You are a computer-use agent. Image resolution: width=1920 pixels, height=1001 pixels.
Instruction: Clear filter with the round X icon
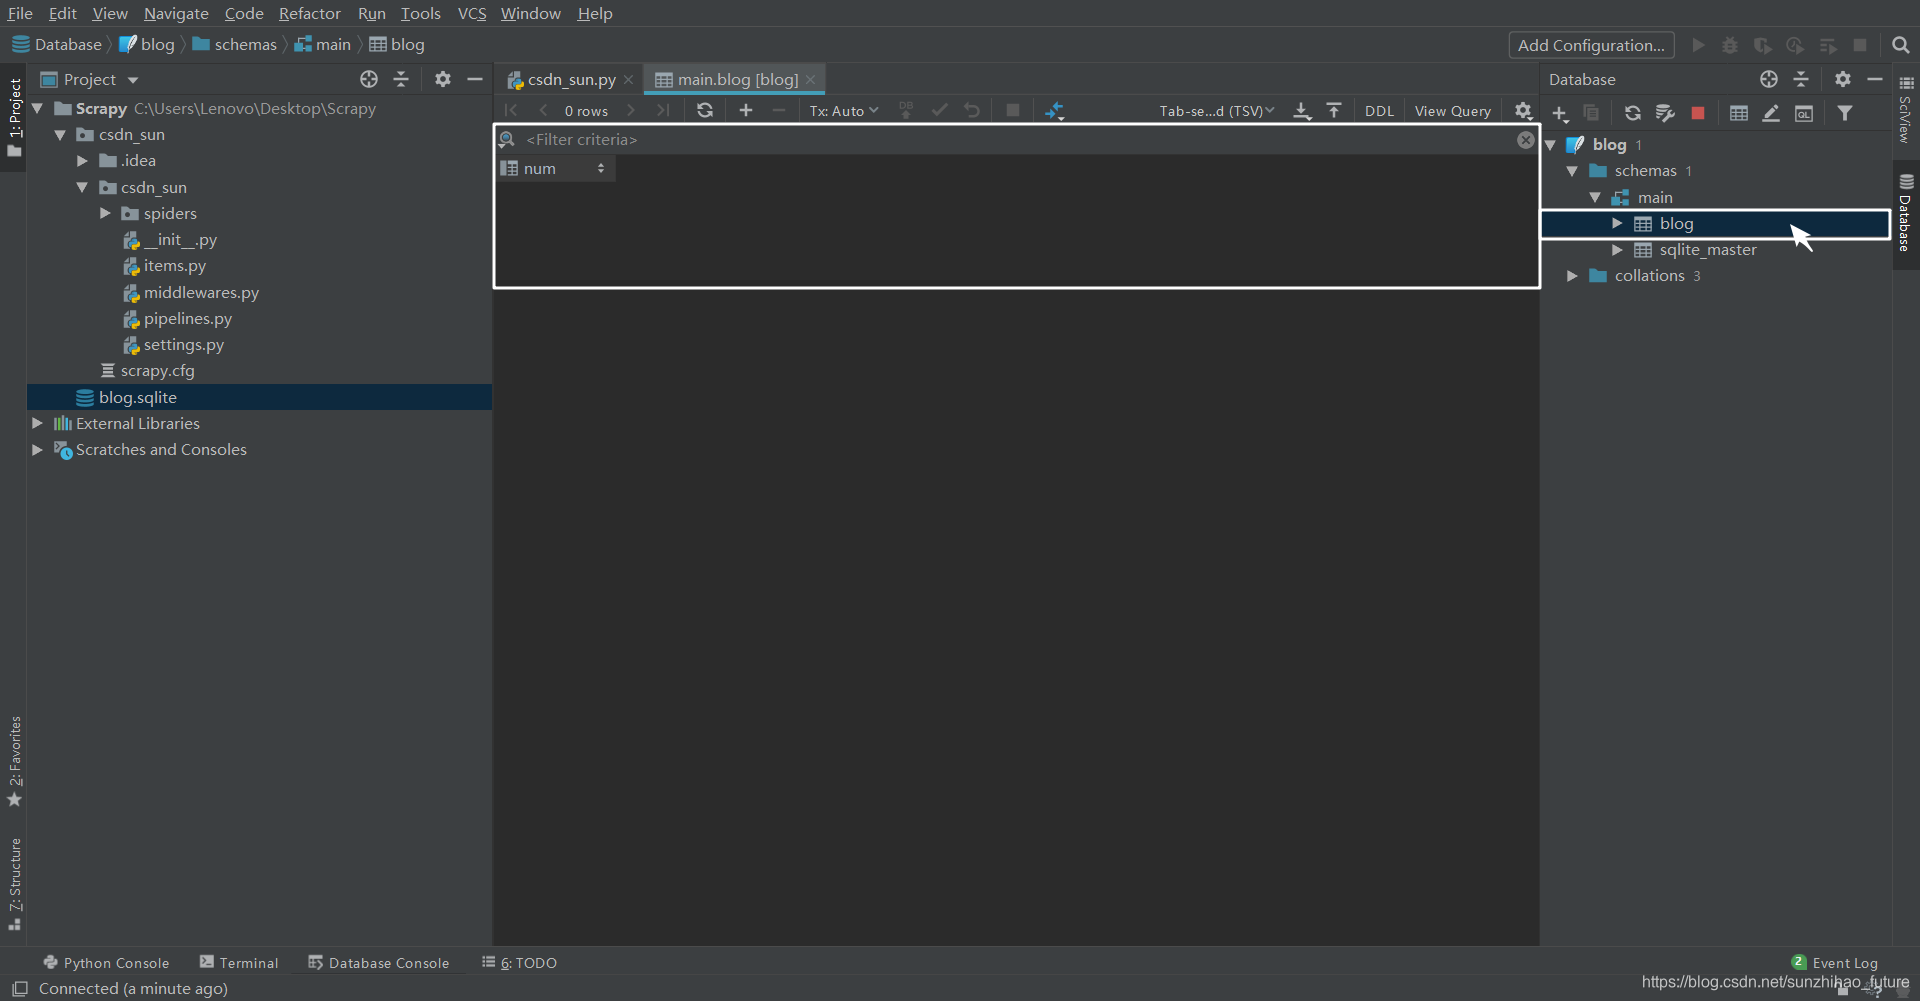[1525, 140]
